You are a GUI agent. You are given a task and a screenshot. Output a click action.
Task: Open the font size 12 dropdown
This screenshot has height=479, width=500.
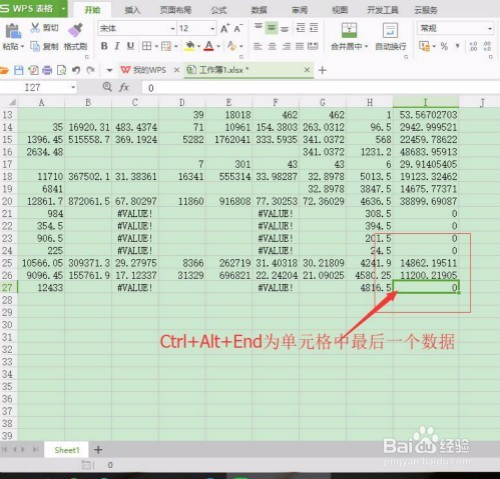[212, 29]
